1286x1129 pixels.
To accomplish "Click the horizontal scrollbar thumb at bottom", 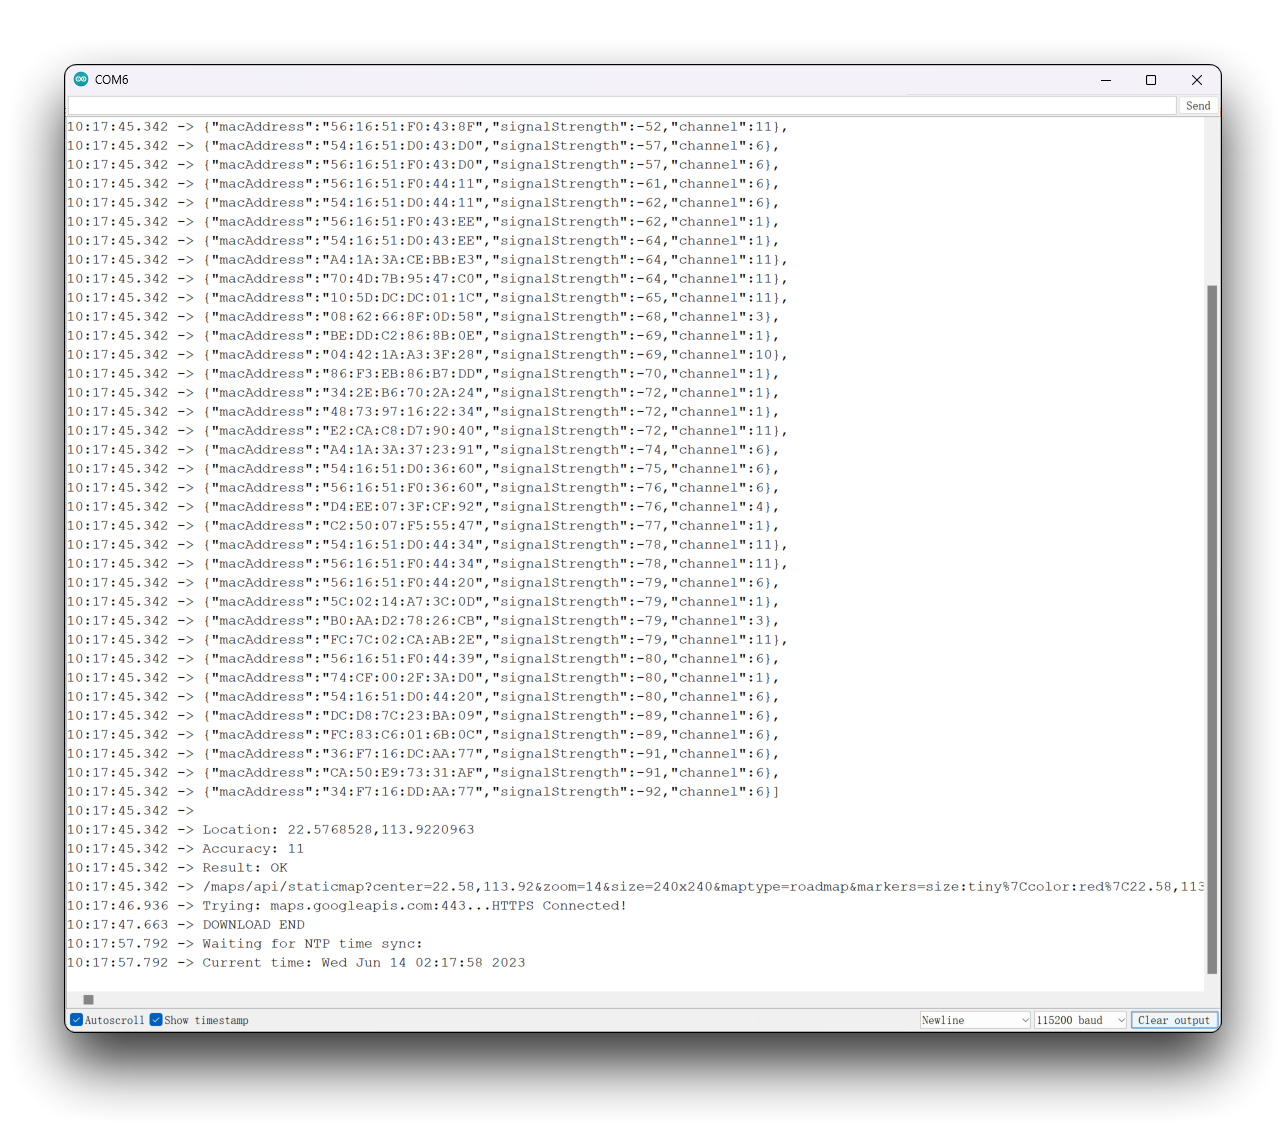I will tap(89, 999).
